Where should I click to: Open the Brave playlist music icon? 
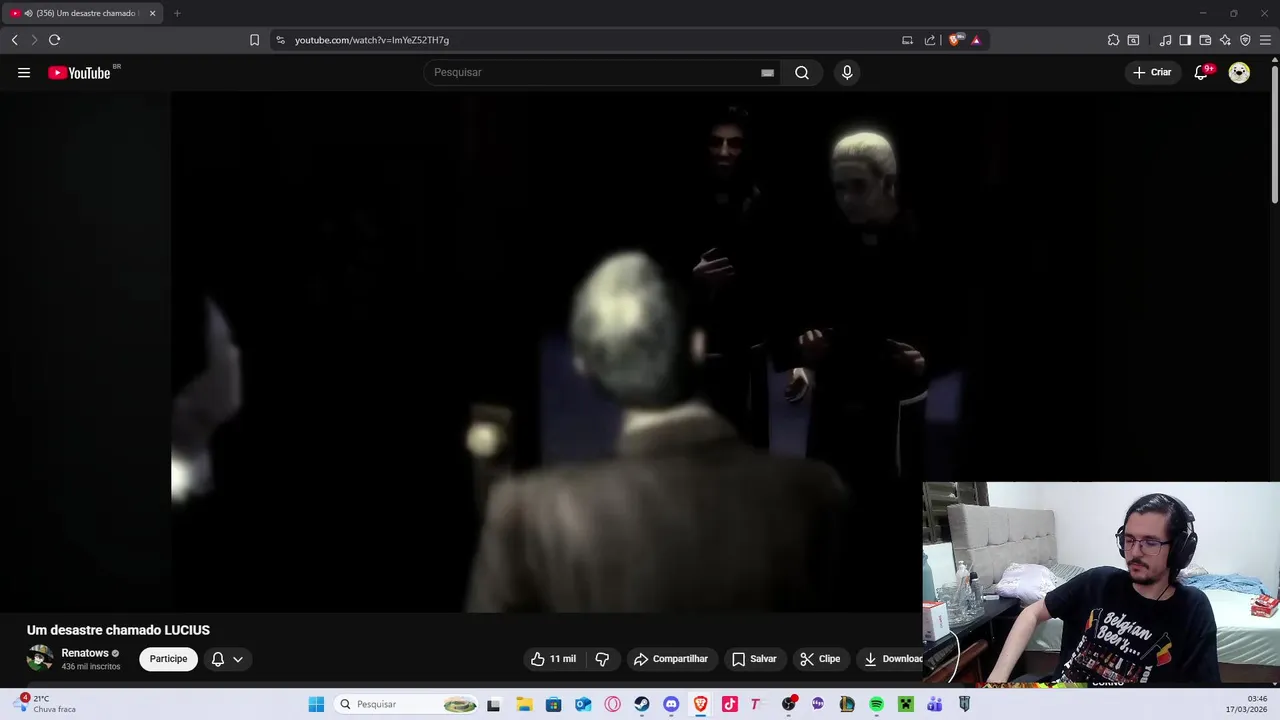[x=1165, y=40]
